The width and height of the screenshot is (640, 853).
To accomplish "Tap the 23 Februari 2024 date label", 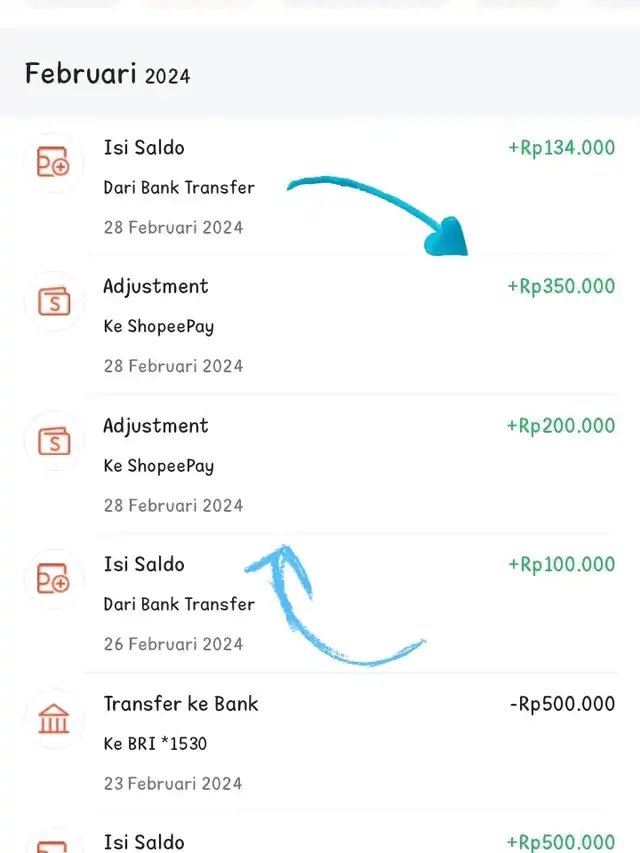I will coord(173,783).
